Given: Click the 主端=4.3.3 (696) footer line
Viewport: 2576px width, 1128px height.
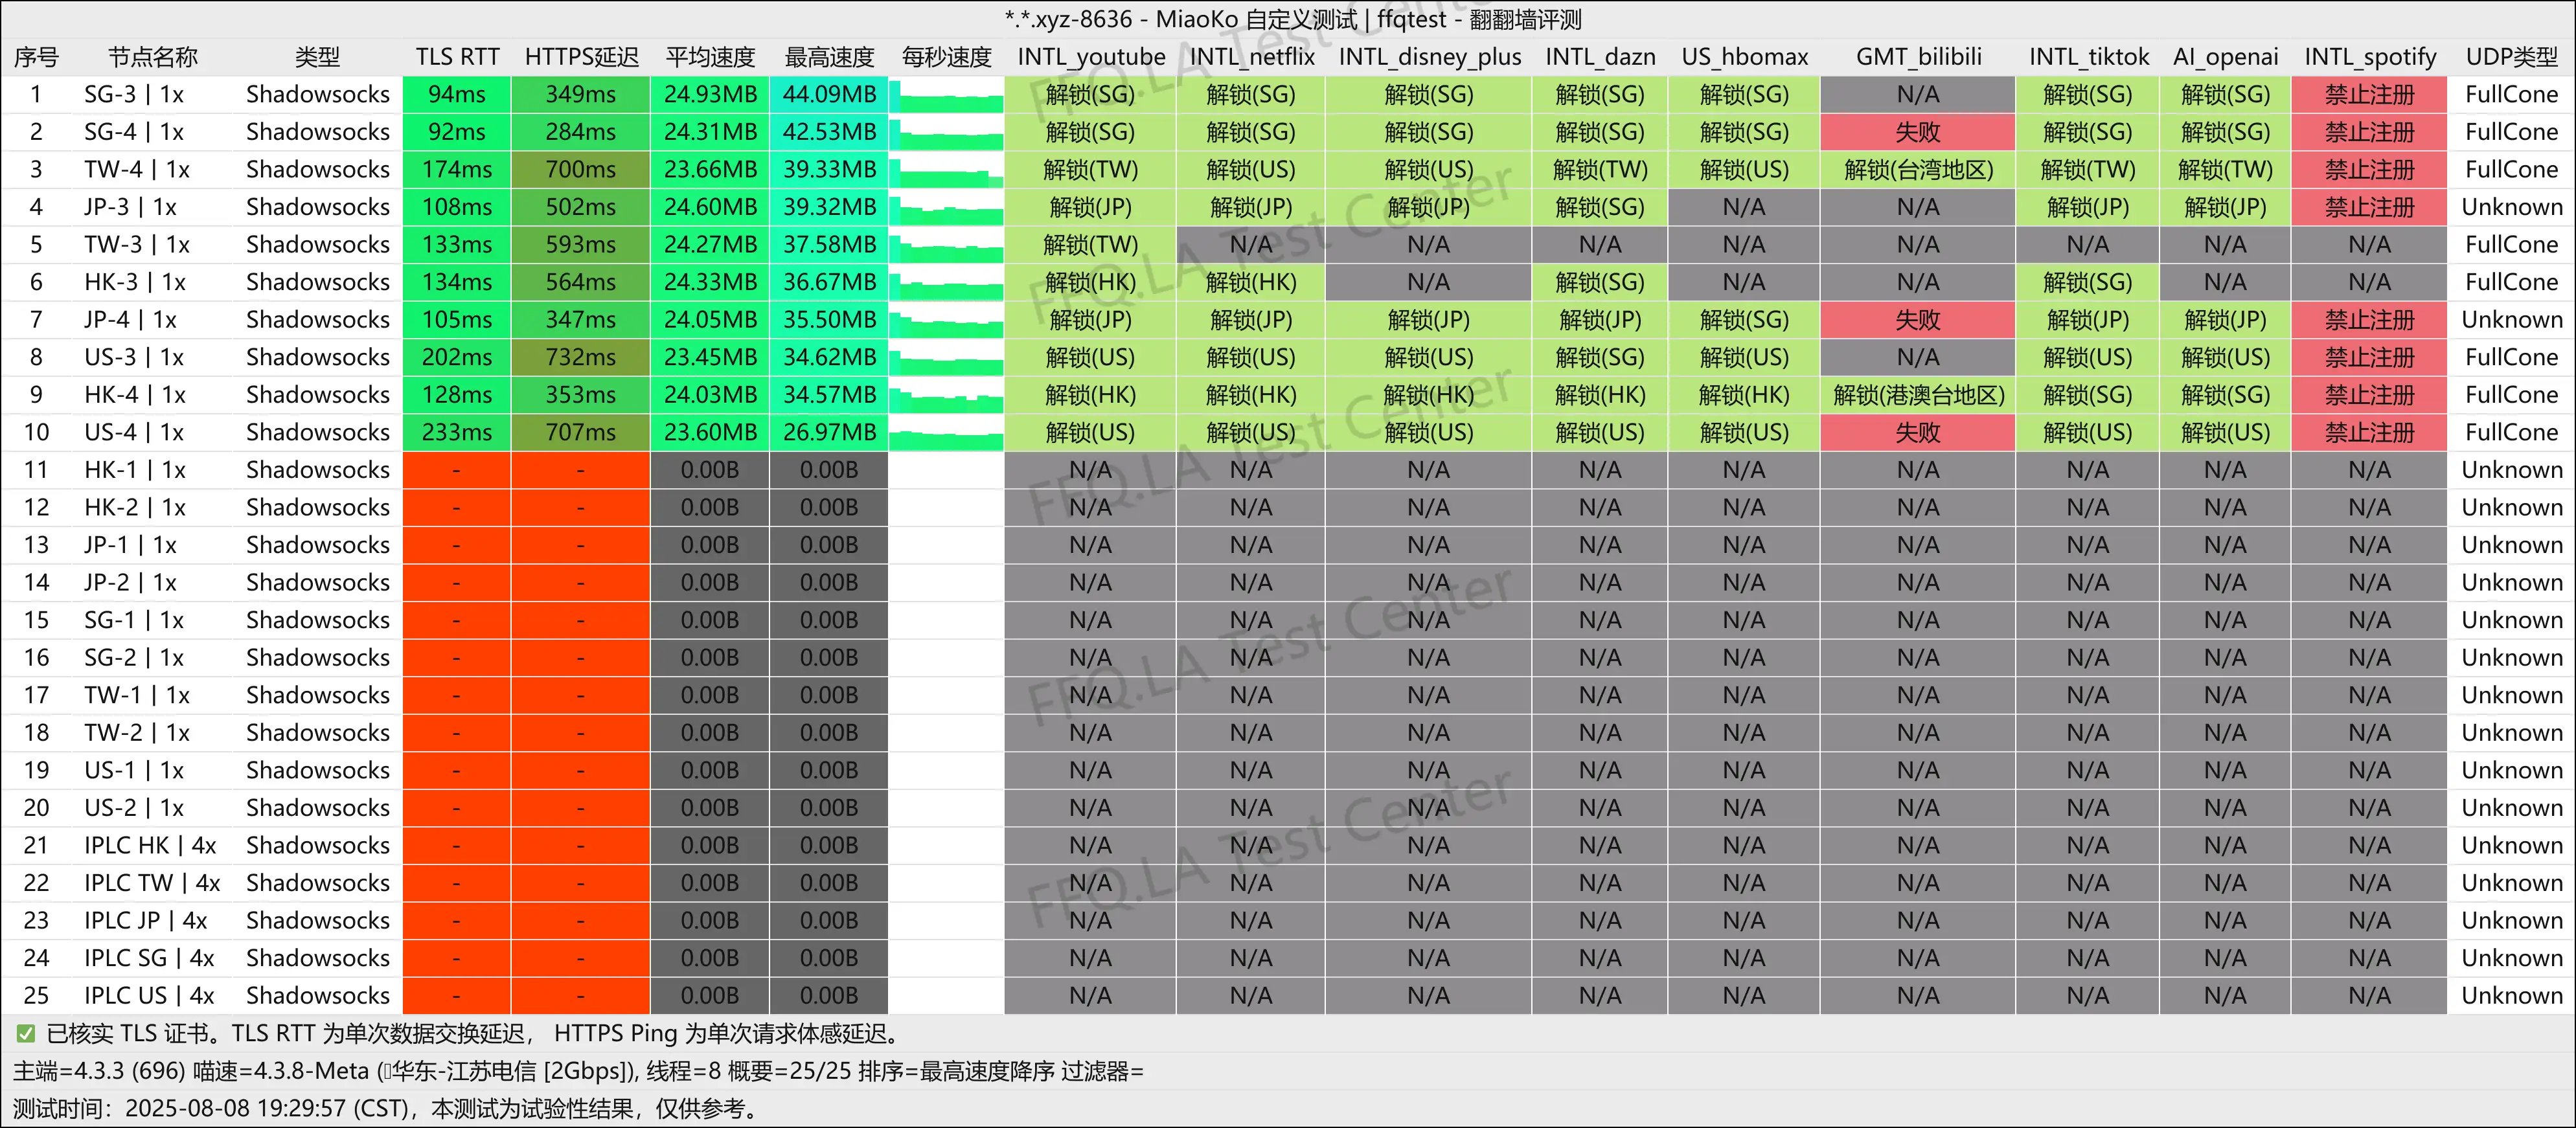Looking at the screenshot, I should [x=578, y=1071].
